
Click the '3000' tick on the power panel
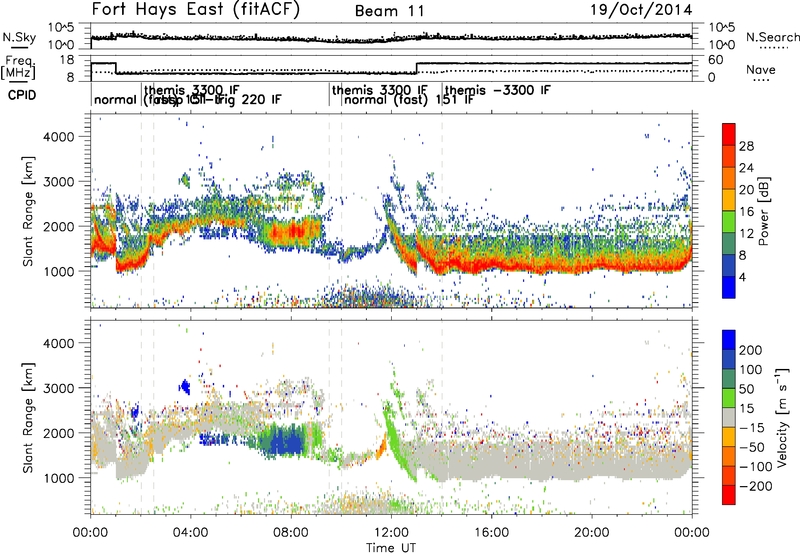pos(58,182)
